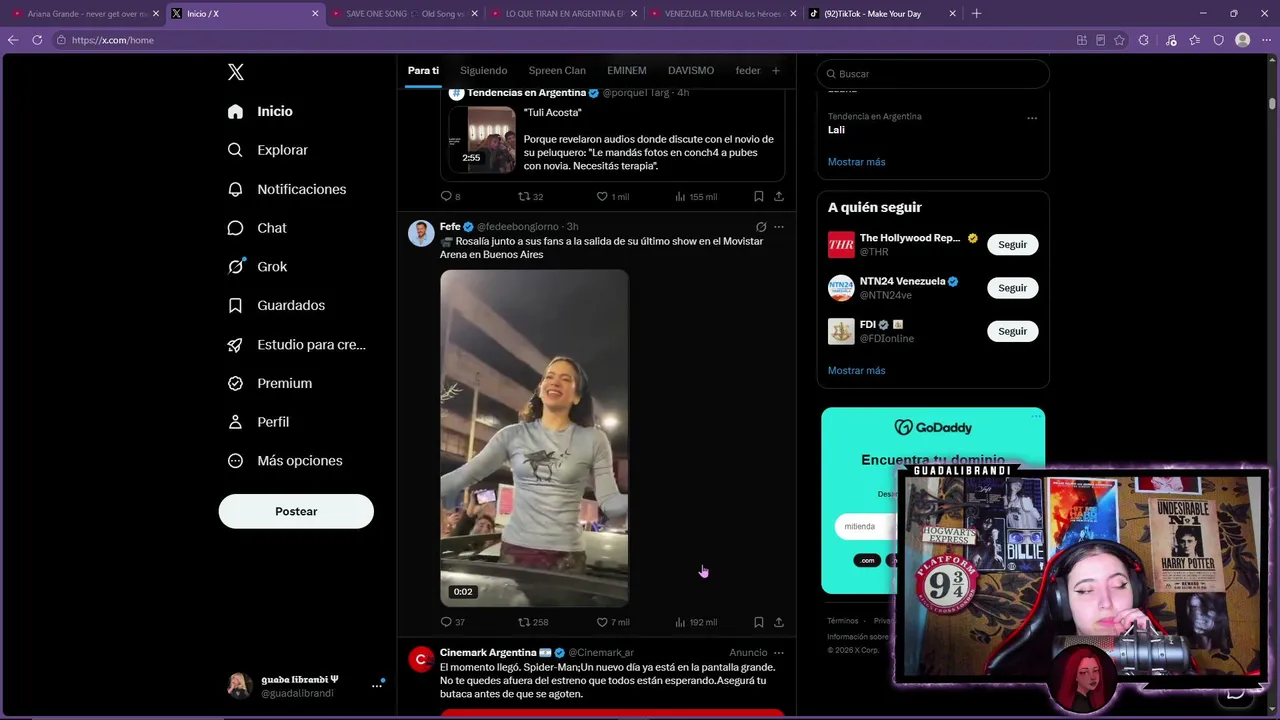Image resolution: width=1280 pixels, height=720 pixels.
Task: Open the browser profile avatar
Action: tap(1243, 40)
